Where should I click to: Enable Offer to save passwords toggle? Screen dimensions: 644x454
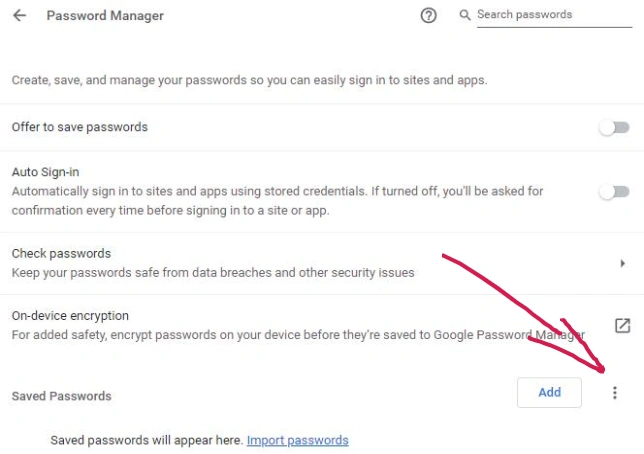coord(614,127)
